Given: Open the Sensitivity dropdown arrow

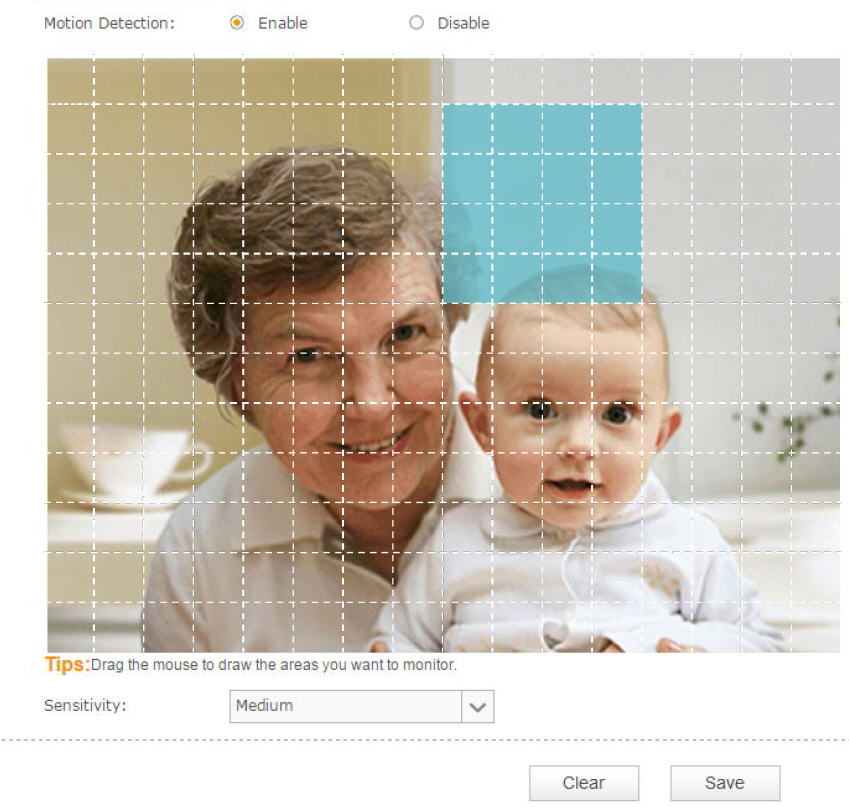Looking at the screenshot, I should click(478, 706).
